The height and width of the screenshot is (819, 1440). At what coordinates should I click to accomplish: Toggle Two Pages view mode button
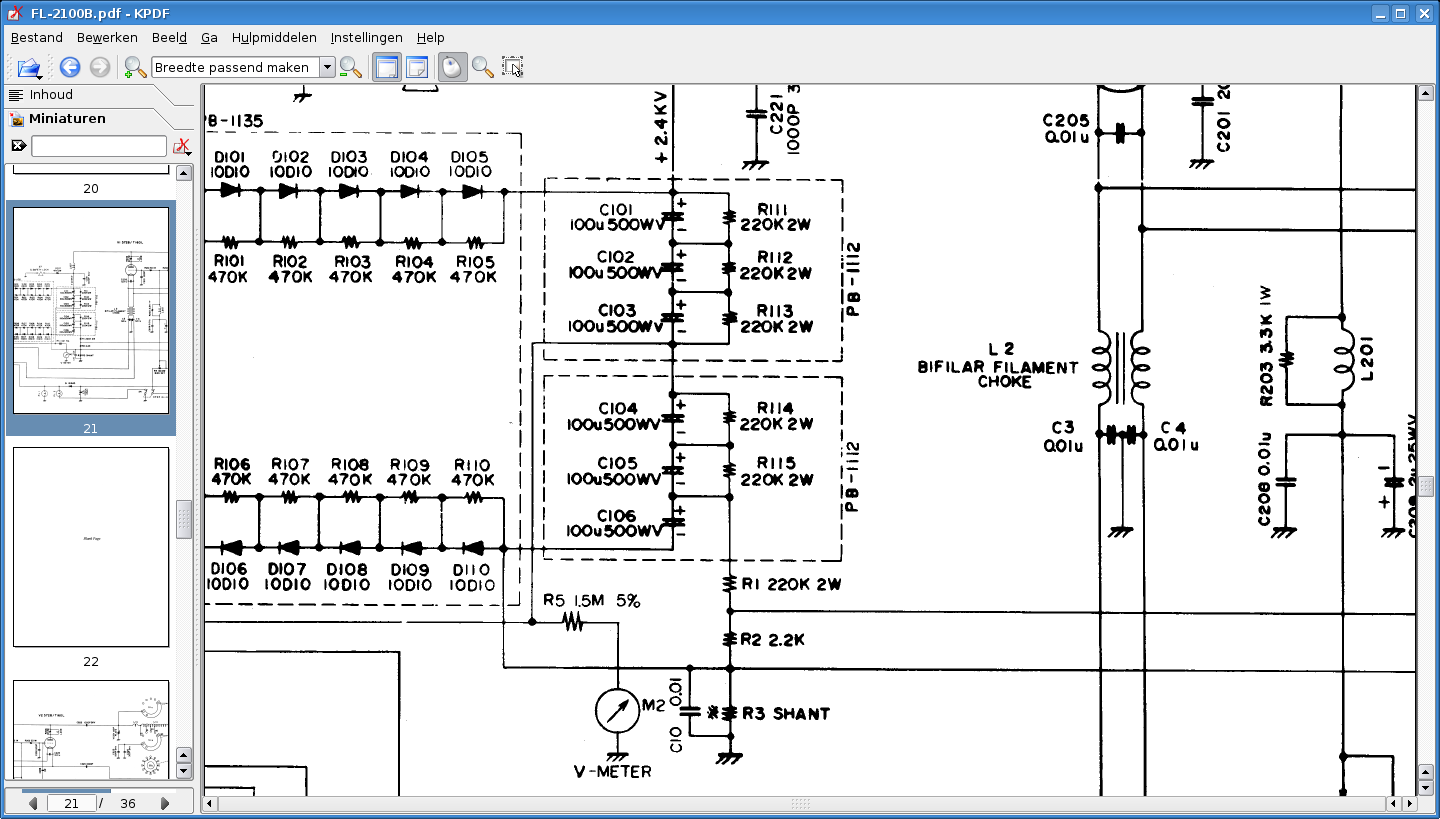coord(417,67)
